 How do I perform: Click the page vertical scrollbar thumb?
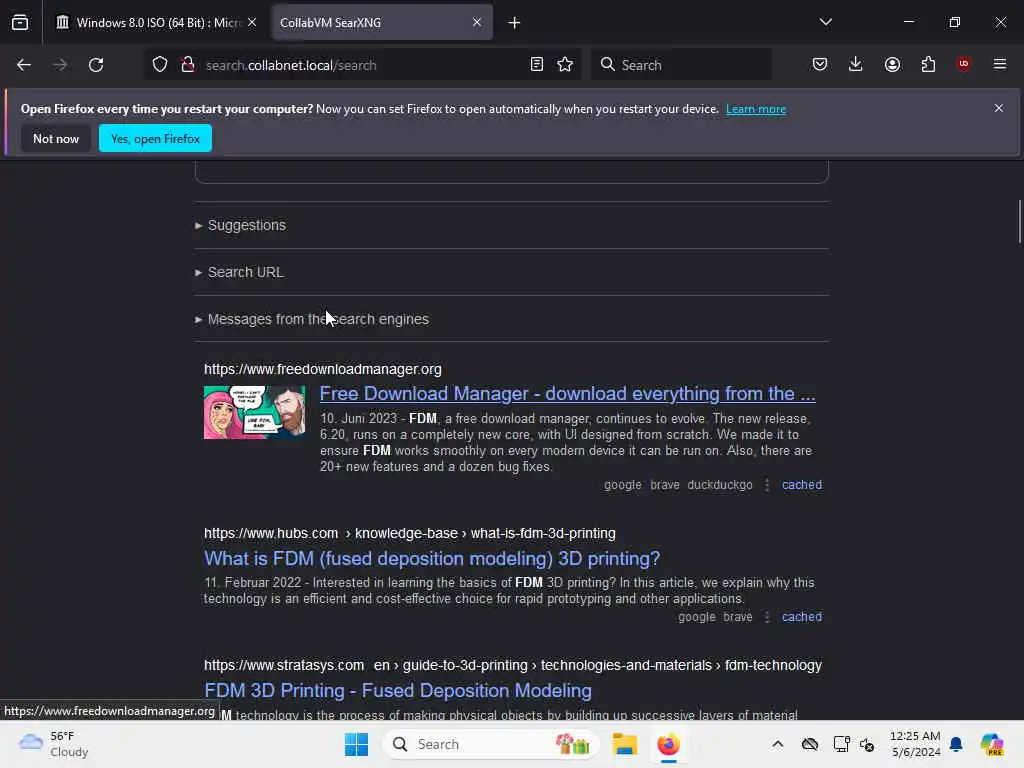point(1019,222)
